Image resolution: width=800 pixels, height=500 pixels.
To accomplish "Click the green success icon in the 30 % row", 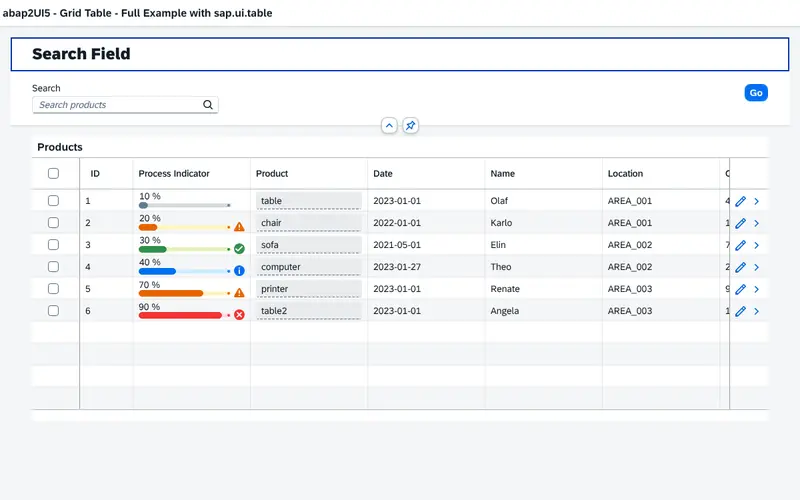I will (x=239, y=248).
